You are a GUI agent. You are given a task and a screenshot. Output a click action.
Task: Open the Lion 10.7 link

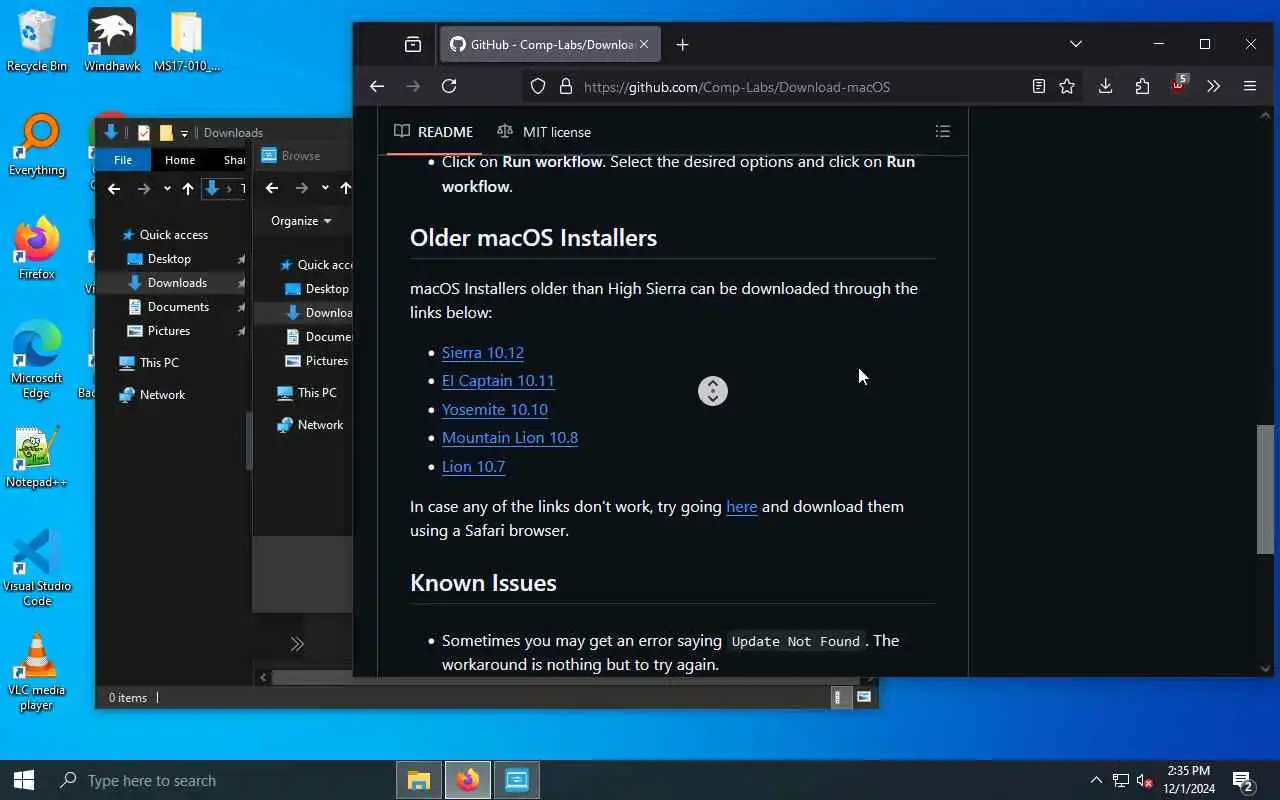[x=474, y=466]
